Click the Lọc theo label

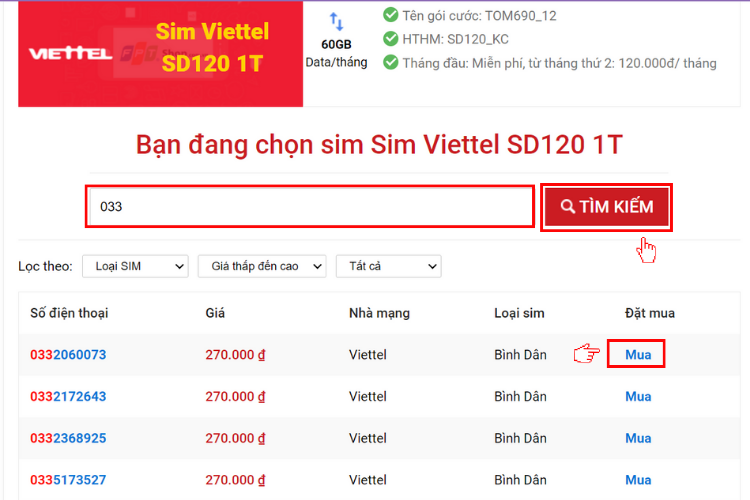tap(45, 266)
